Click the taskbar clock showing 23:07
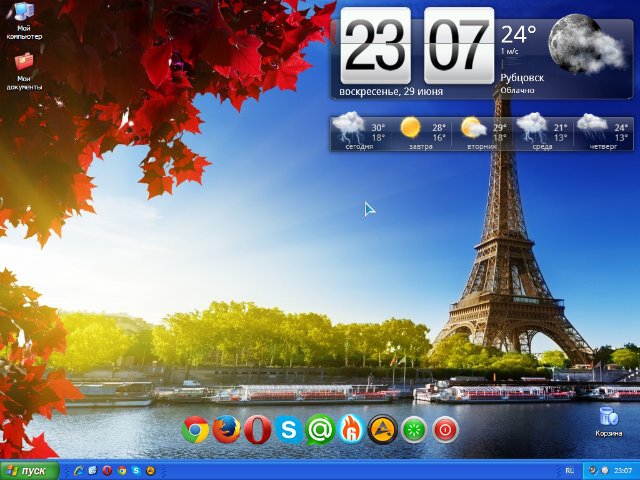The width and height of the screenshot is (640, 480). point(623,470)
